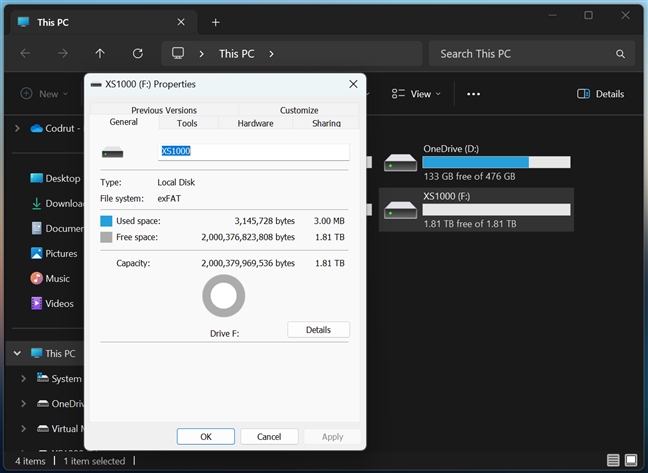Close the XS1000 Properties dialog
Viewport: 648px width, 473px height.
coord(353,84)
